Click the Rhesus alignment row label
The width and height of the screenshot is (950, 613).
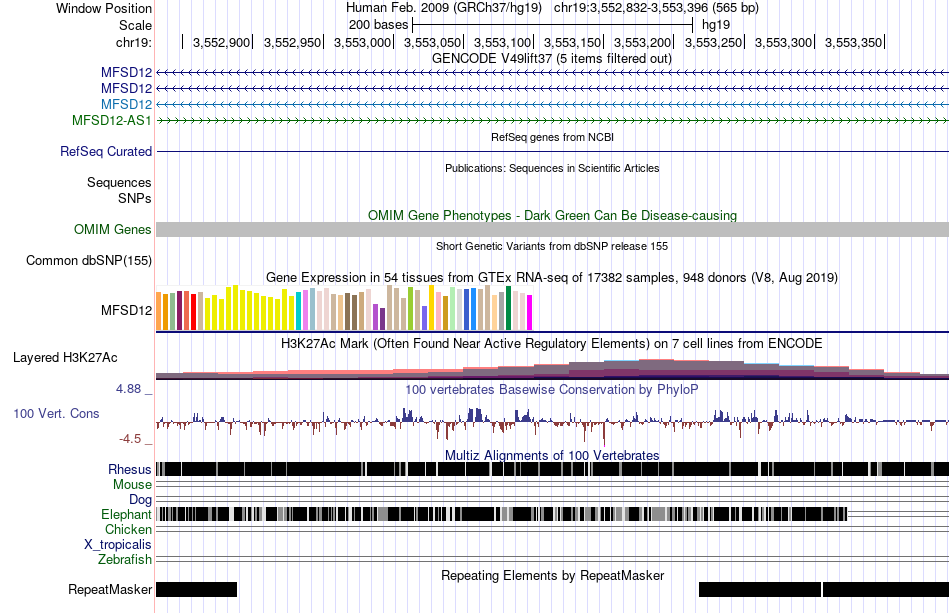pyautogui.click(x=130, y=469)
